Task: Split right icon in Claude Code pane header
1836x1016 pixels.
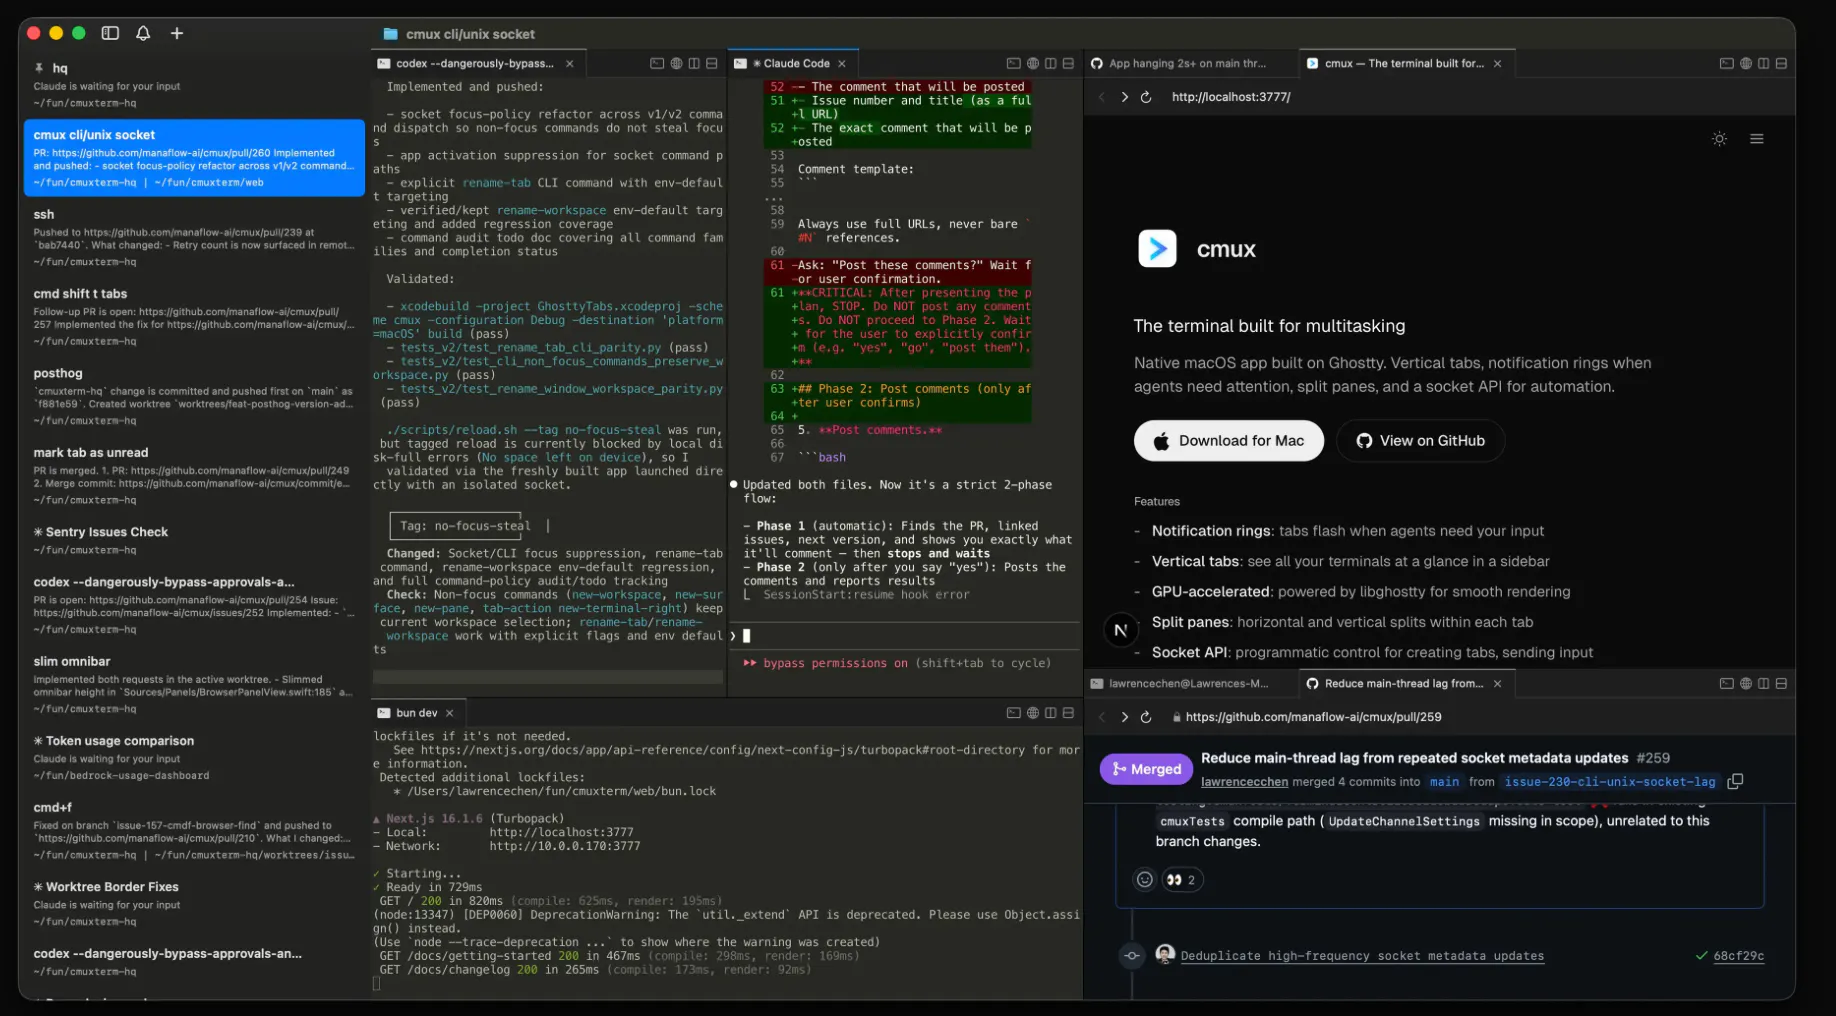Action: [1051, 63]
